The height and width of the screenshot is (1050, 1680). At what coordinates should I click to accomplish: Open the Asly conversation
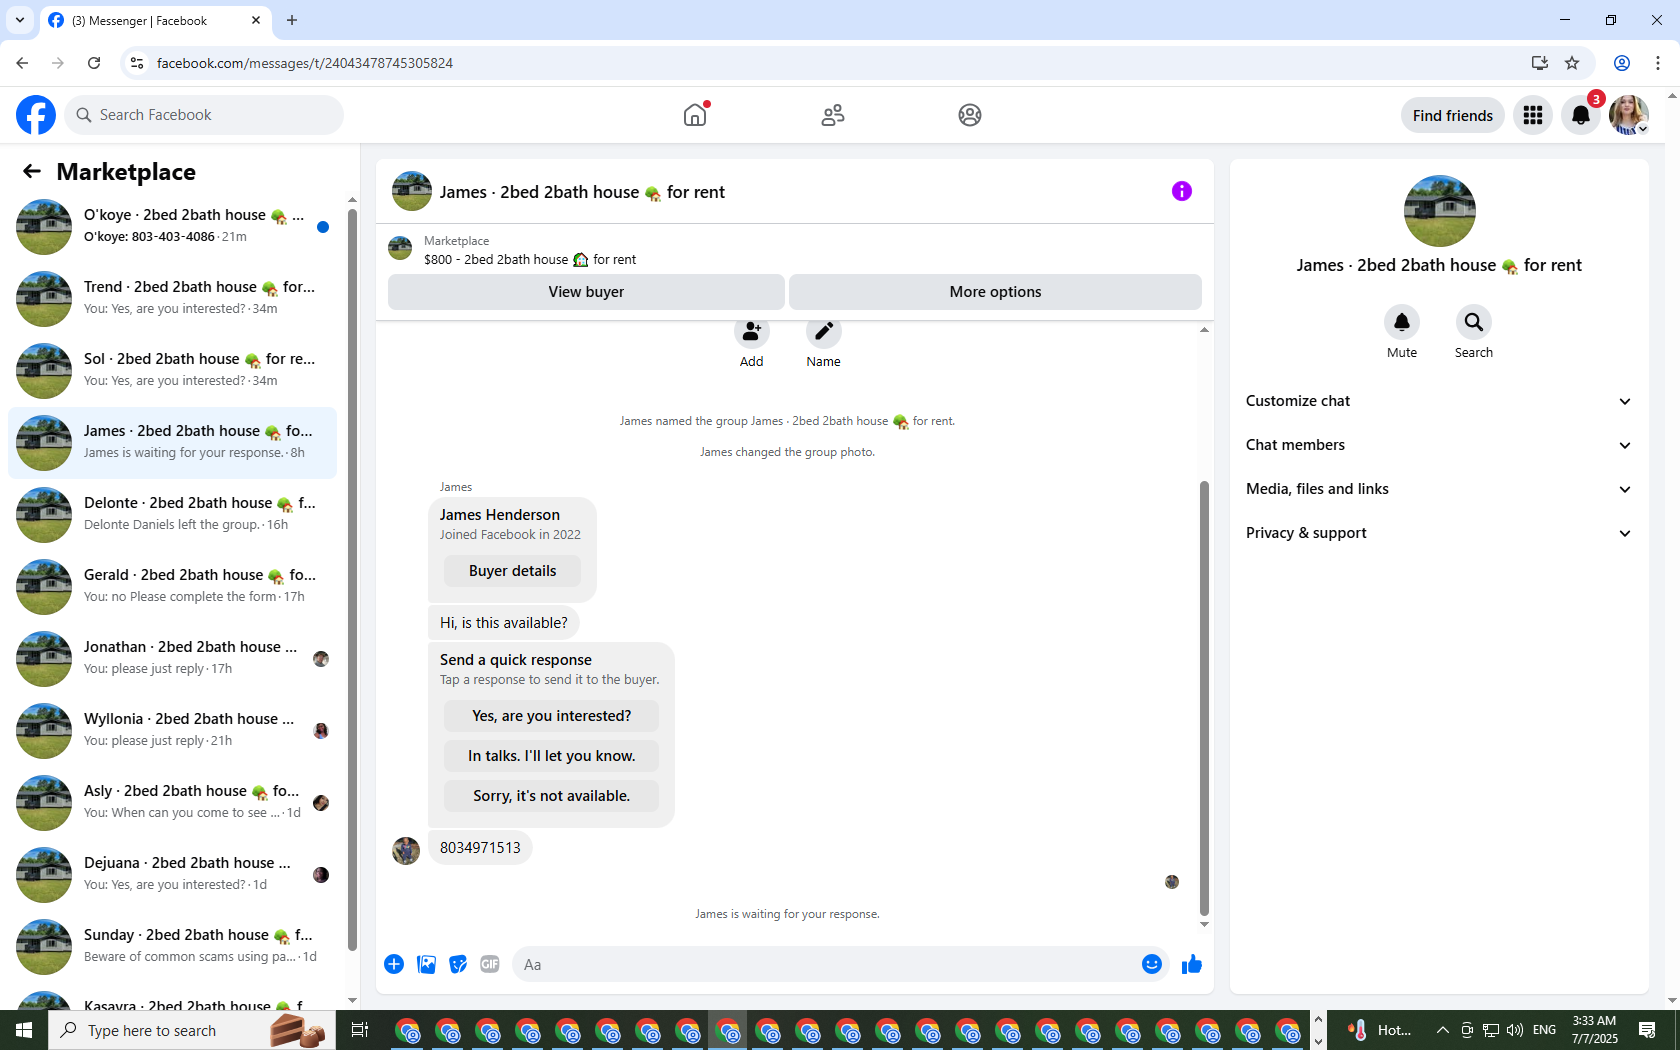pos(173,802)
